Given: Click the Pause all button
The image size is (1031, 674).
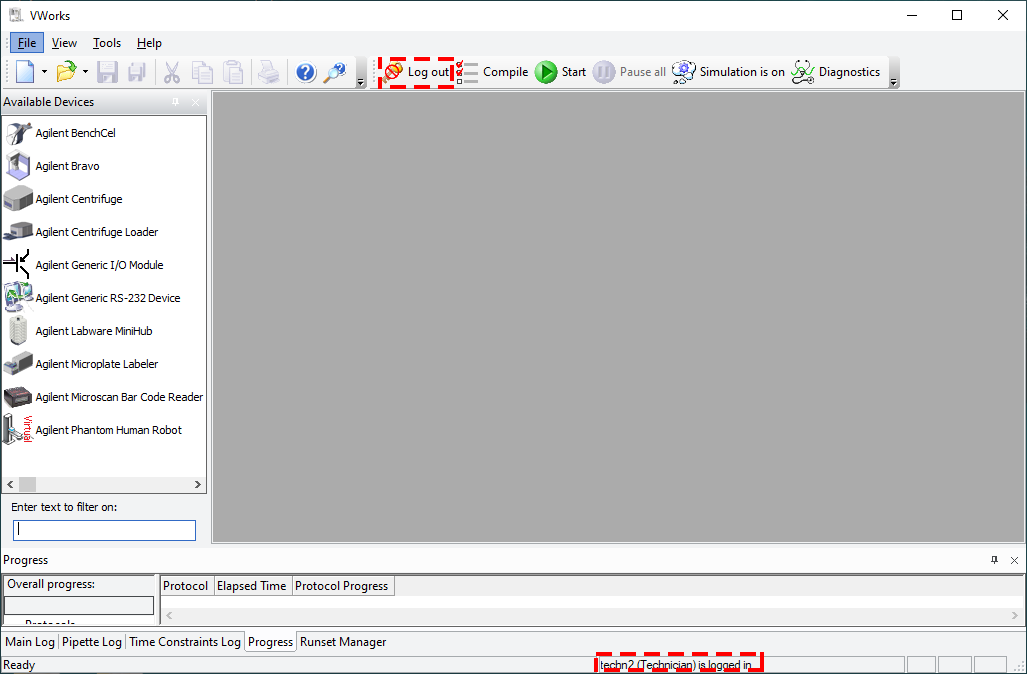Looking at the screenshot, I should click(629, 72).
